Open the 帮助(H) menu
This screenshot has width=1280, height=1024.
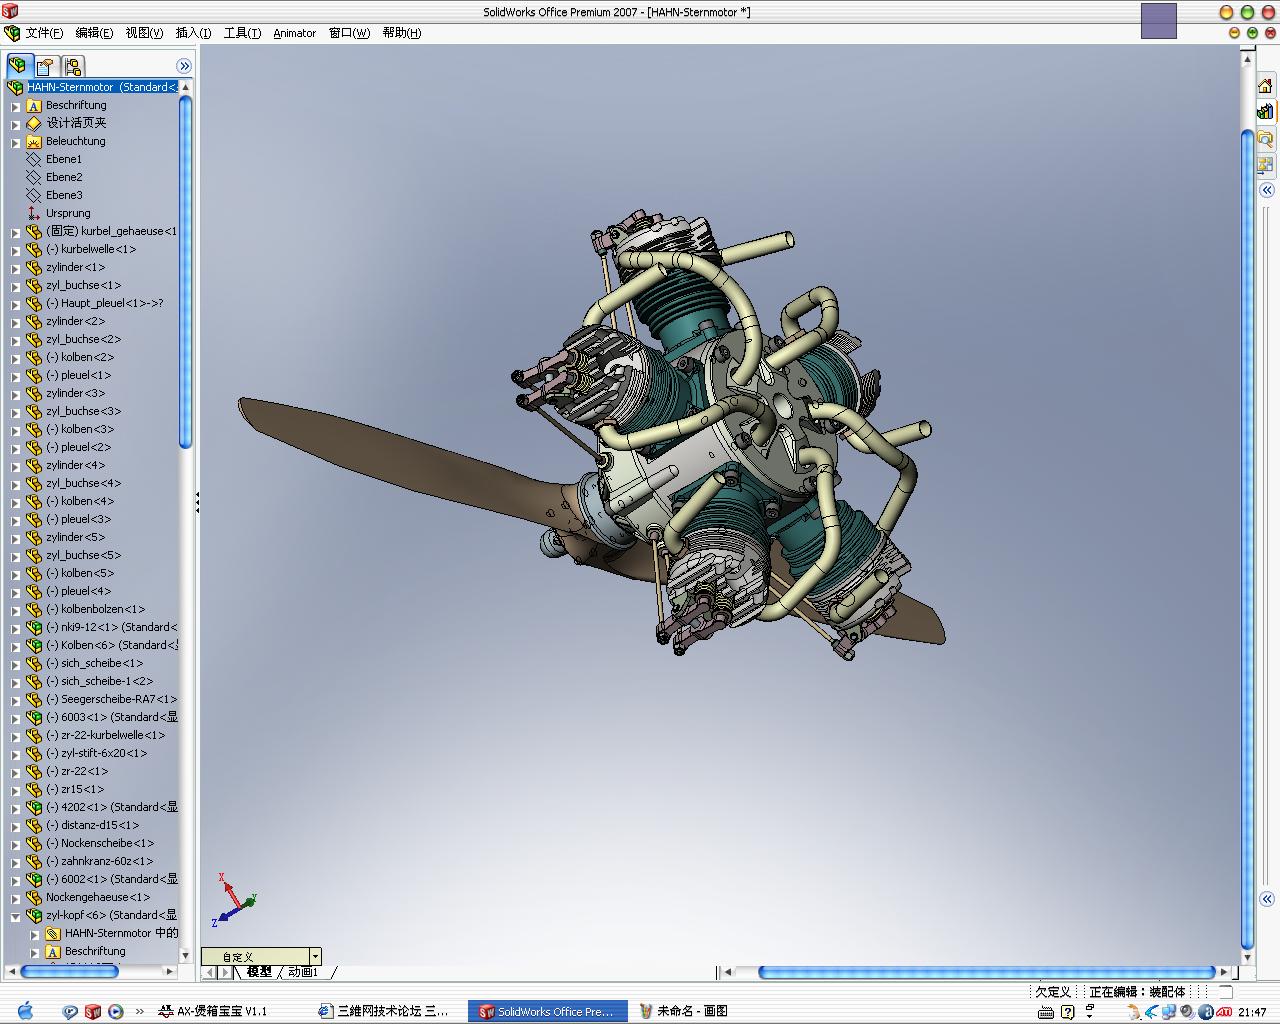point(401,33)
